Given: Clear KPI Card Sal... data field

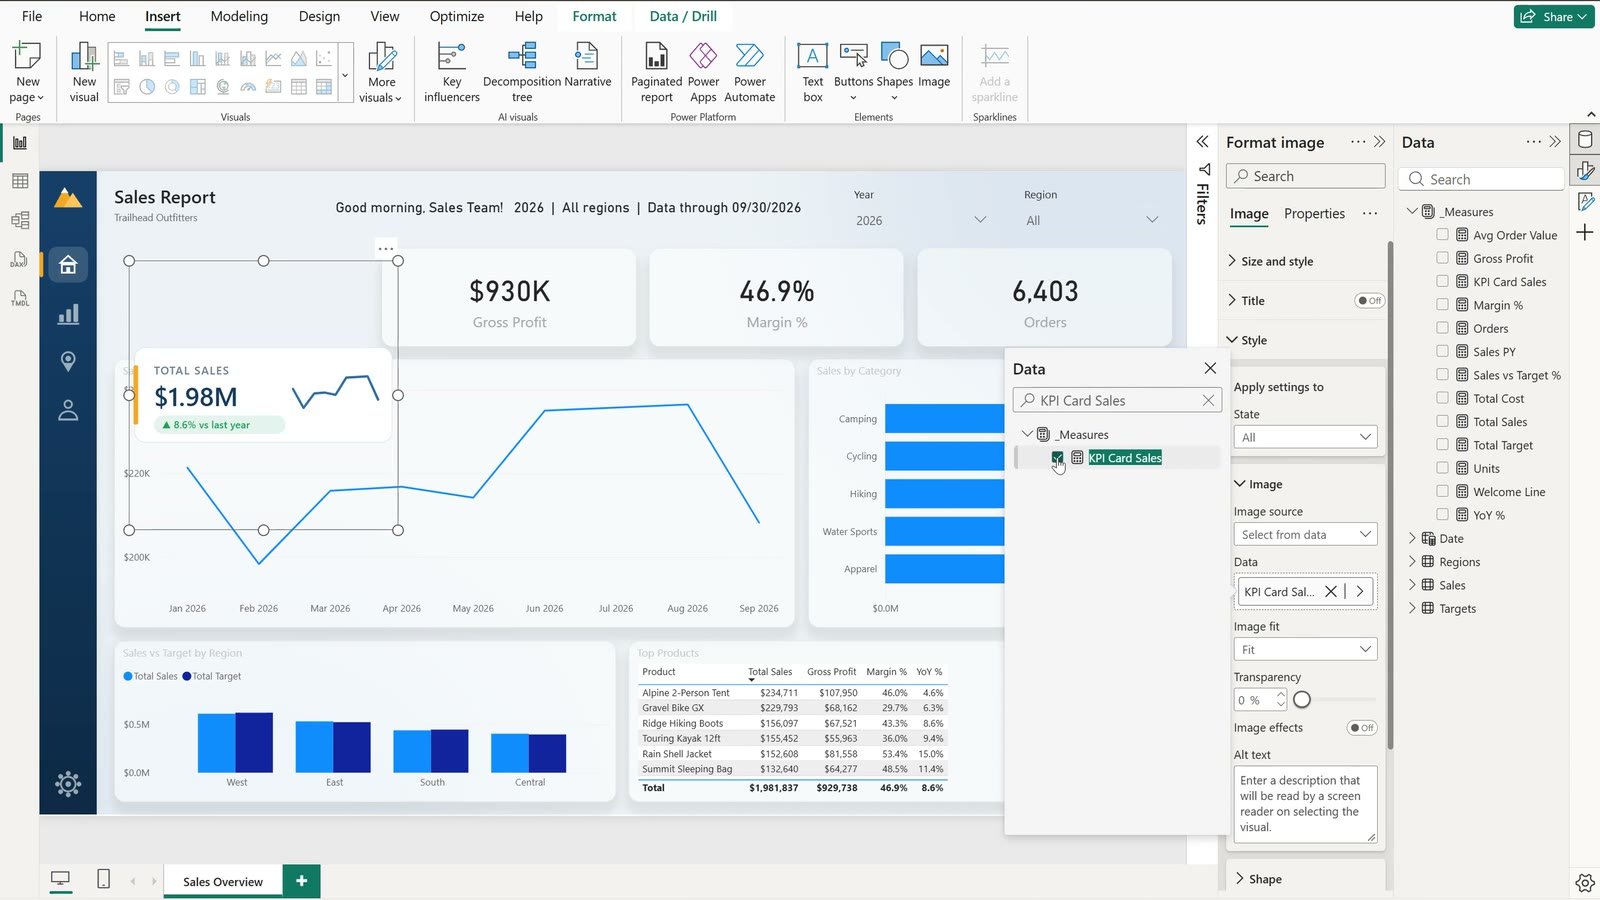Looking at the screenshot, I should (x=1331, y=592).
